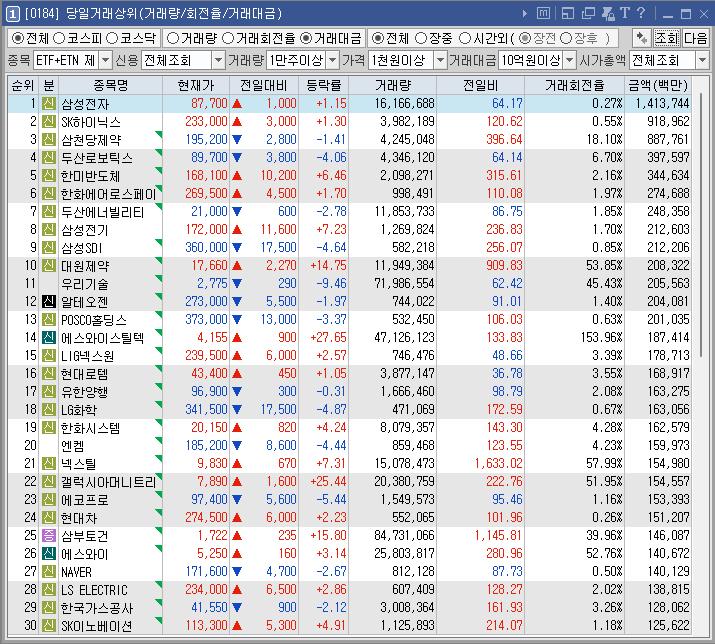The height and width of the screenshot is (644, 715).
Task: Sort by 현재가 column header
Action: (x=196, y=86)
